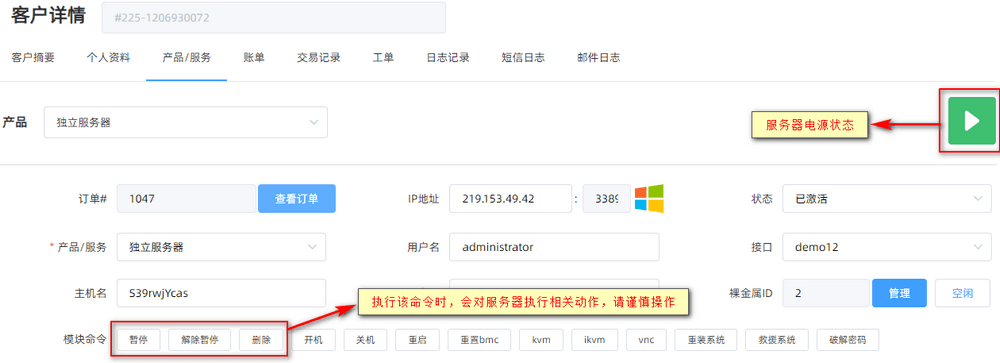This screenshot has height=363, width=1000.
Task: Click the 关机 shutdown command
Action: (x=365, y=340)
